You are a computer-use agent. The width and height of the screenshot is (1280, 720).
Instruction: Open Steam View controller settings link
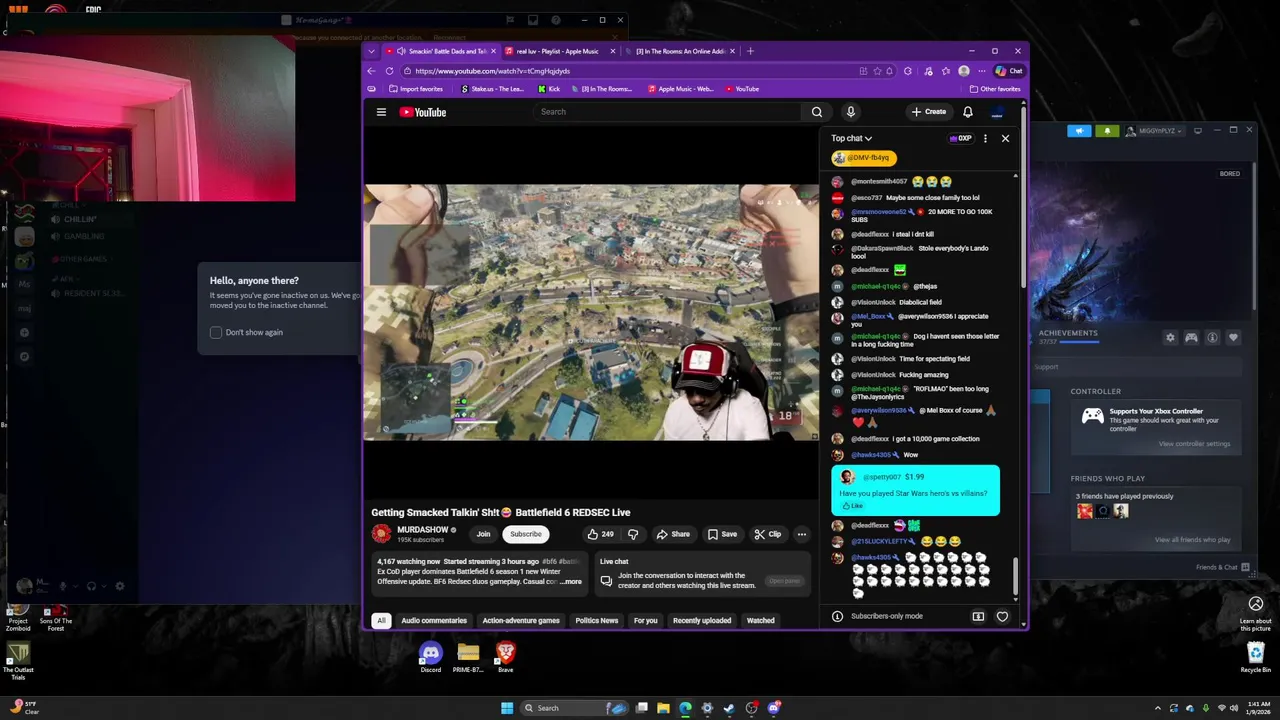click(x=1194, y=444)
